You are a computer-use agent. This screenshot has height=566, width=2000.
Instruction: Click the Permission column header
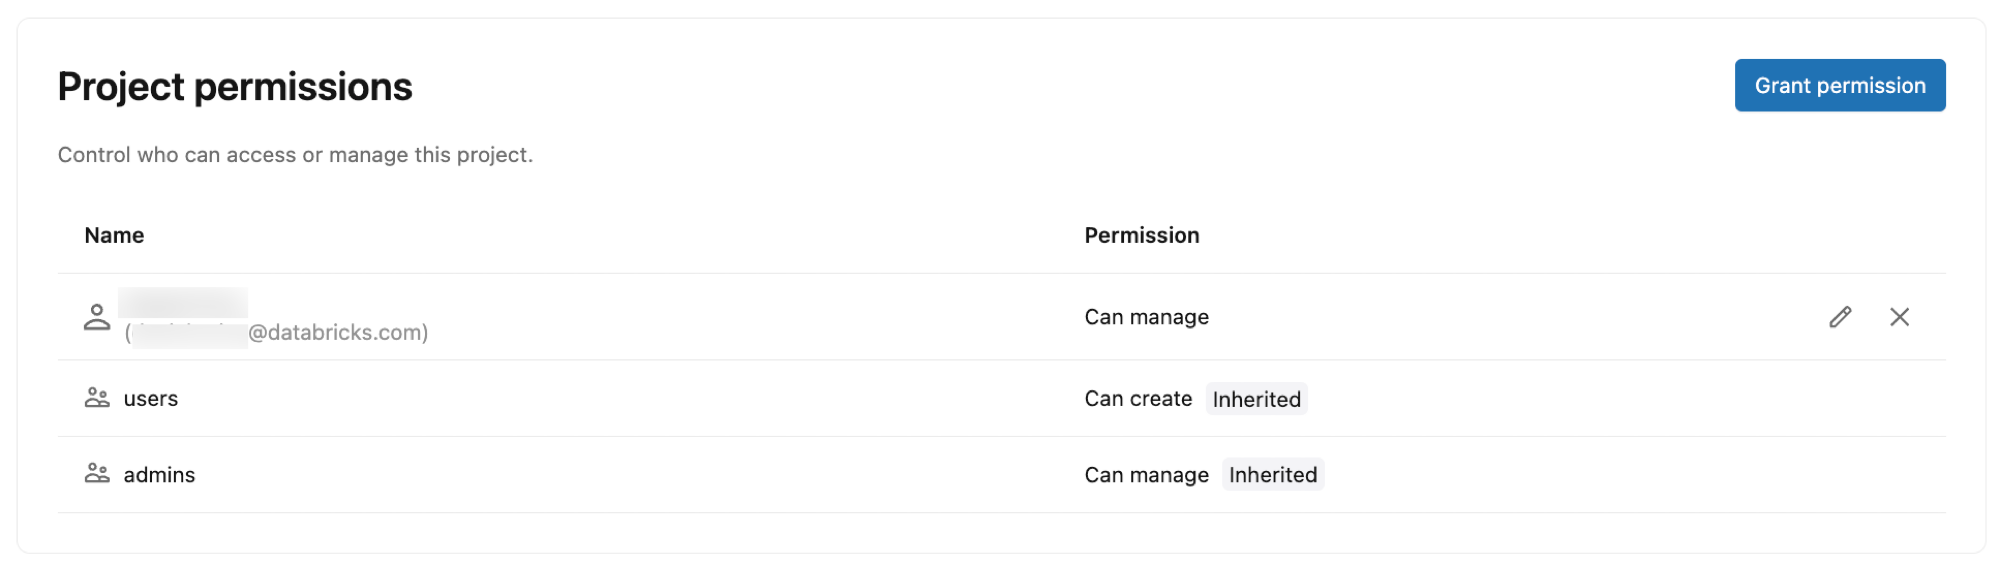point(1141,235)
